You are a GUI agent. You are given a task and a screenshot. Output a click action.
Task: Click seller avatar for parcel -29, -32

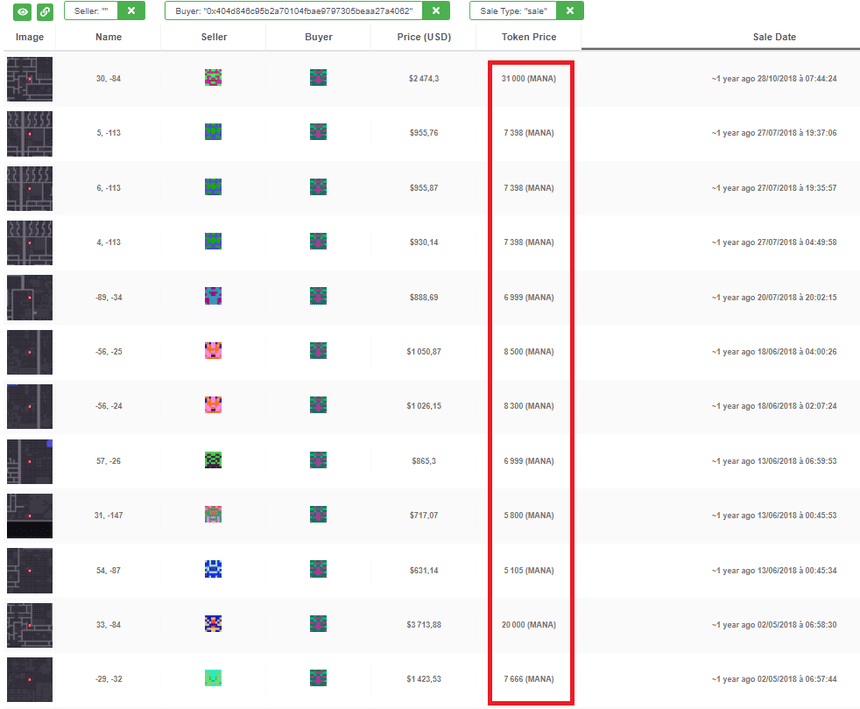213,678
